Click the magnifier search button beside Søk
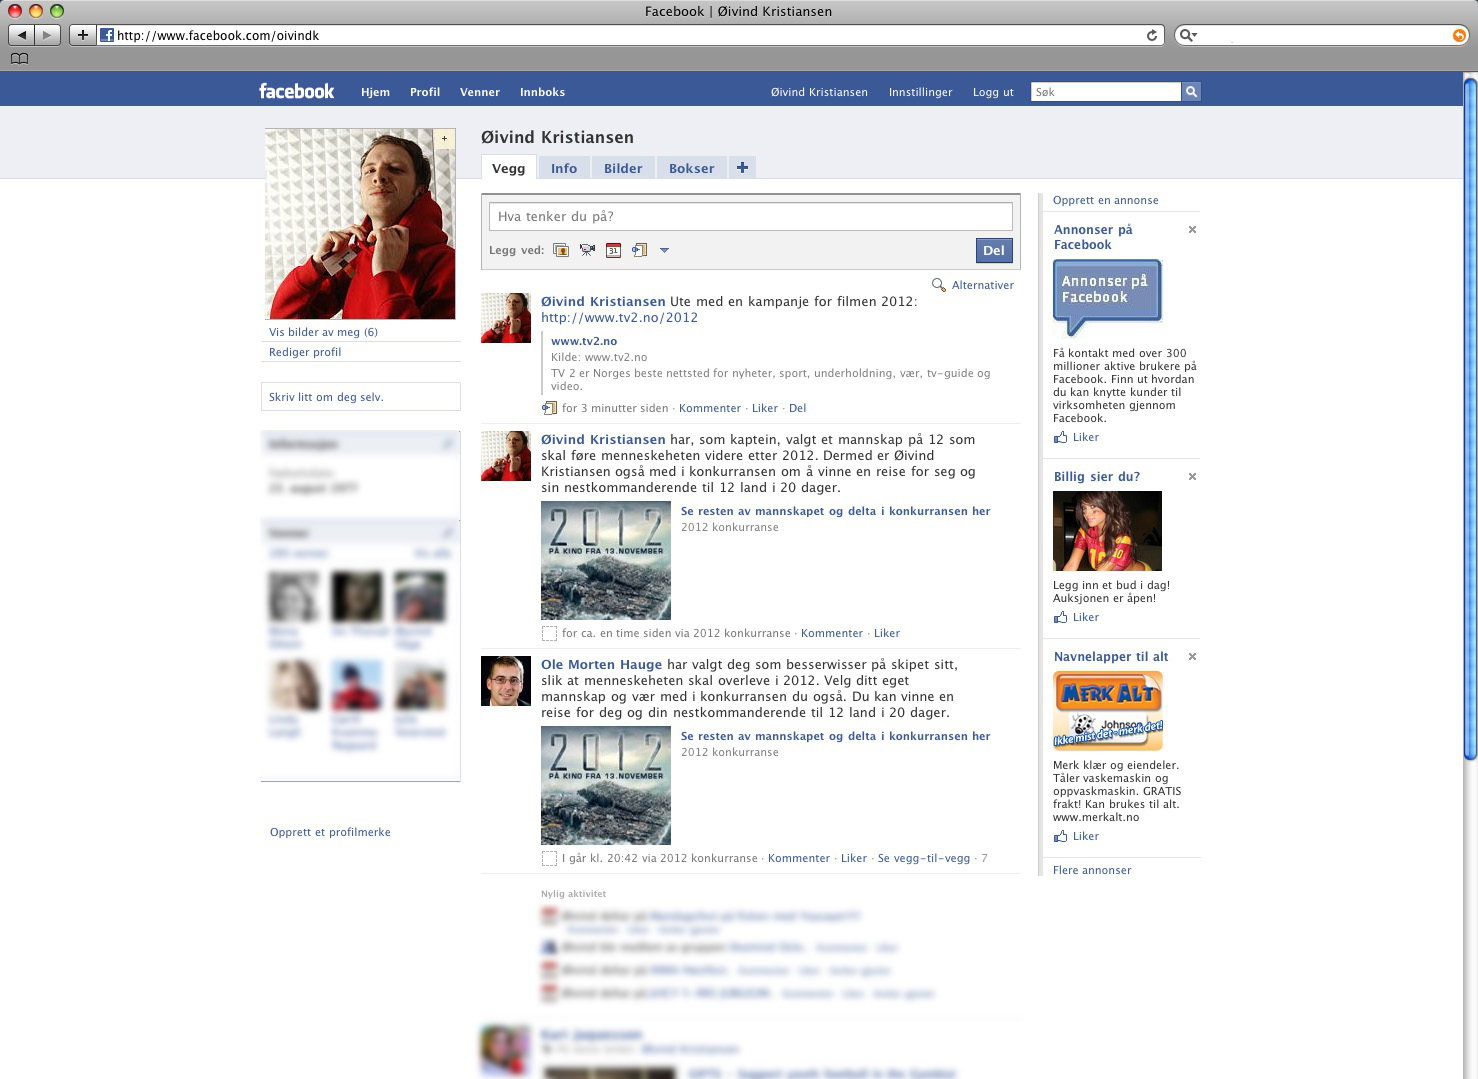Image resolution: width=1478 pixels, height=1079 pixels. pos(1191,92)
